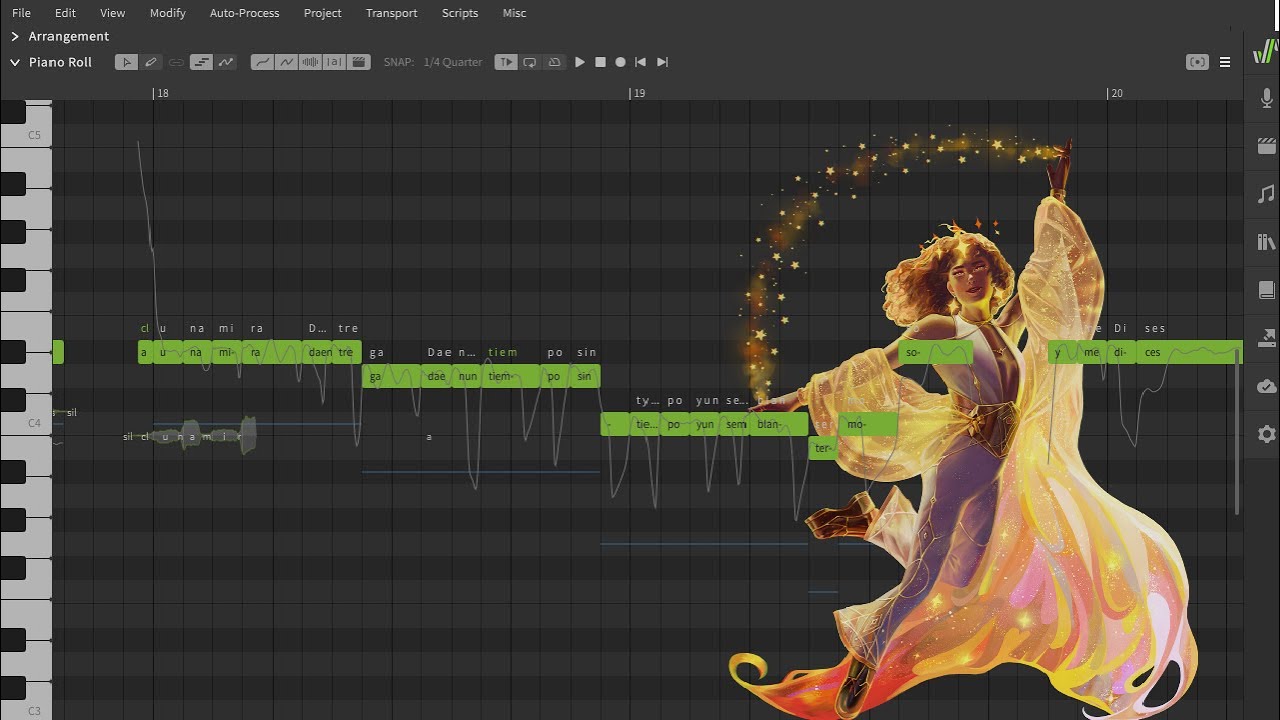Screen dimensions: 1280x720
Task: Select the note with lyric "ter-"
Action: 823,448
